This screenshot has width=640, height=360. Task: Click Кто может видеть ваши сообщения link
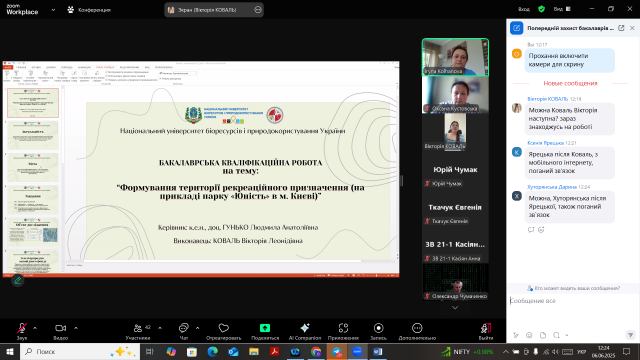tap(573, 288)
